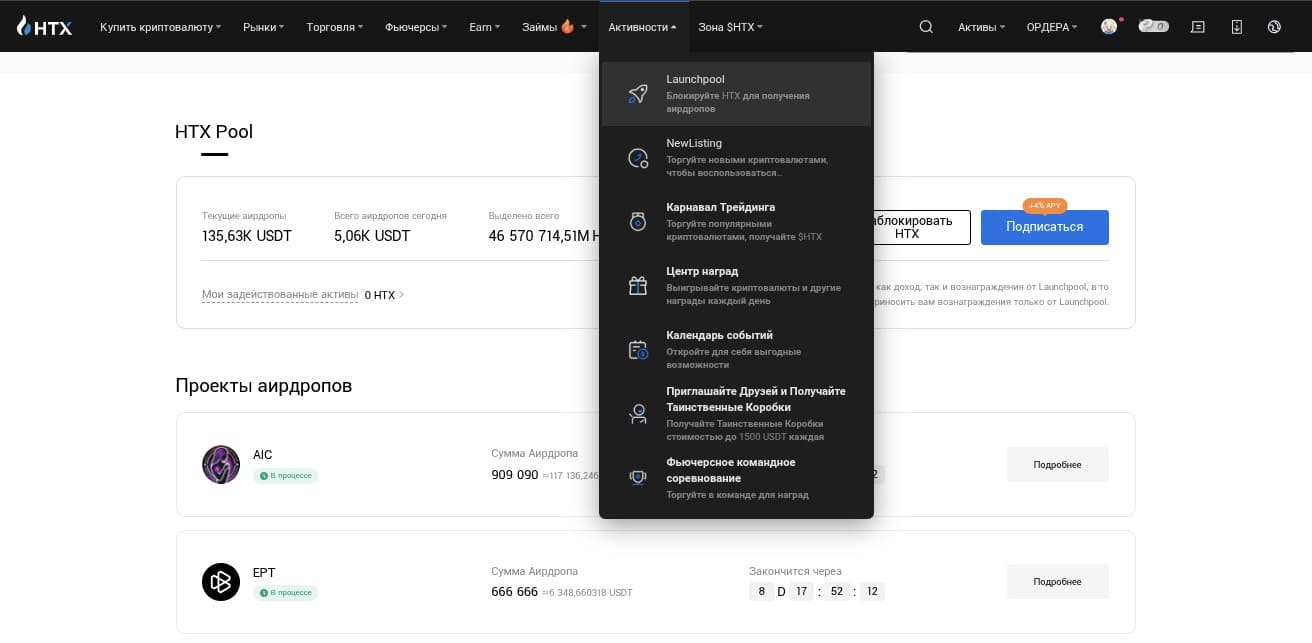Click EPT В процессе status badge
1312x643 pixels.
(x=285, y=593)
